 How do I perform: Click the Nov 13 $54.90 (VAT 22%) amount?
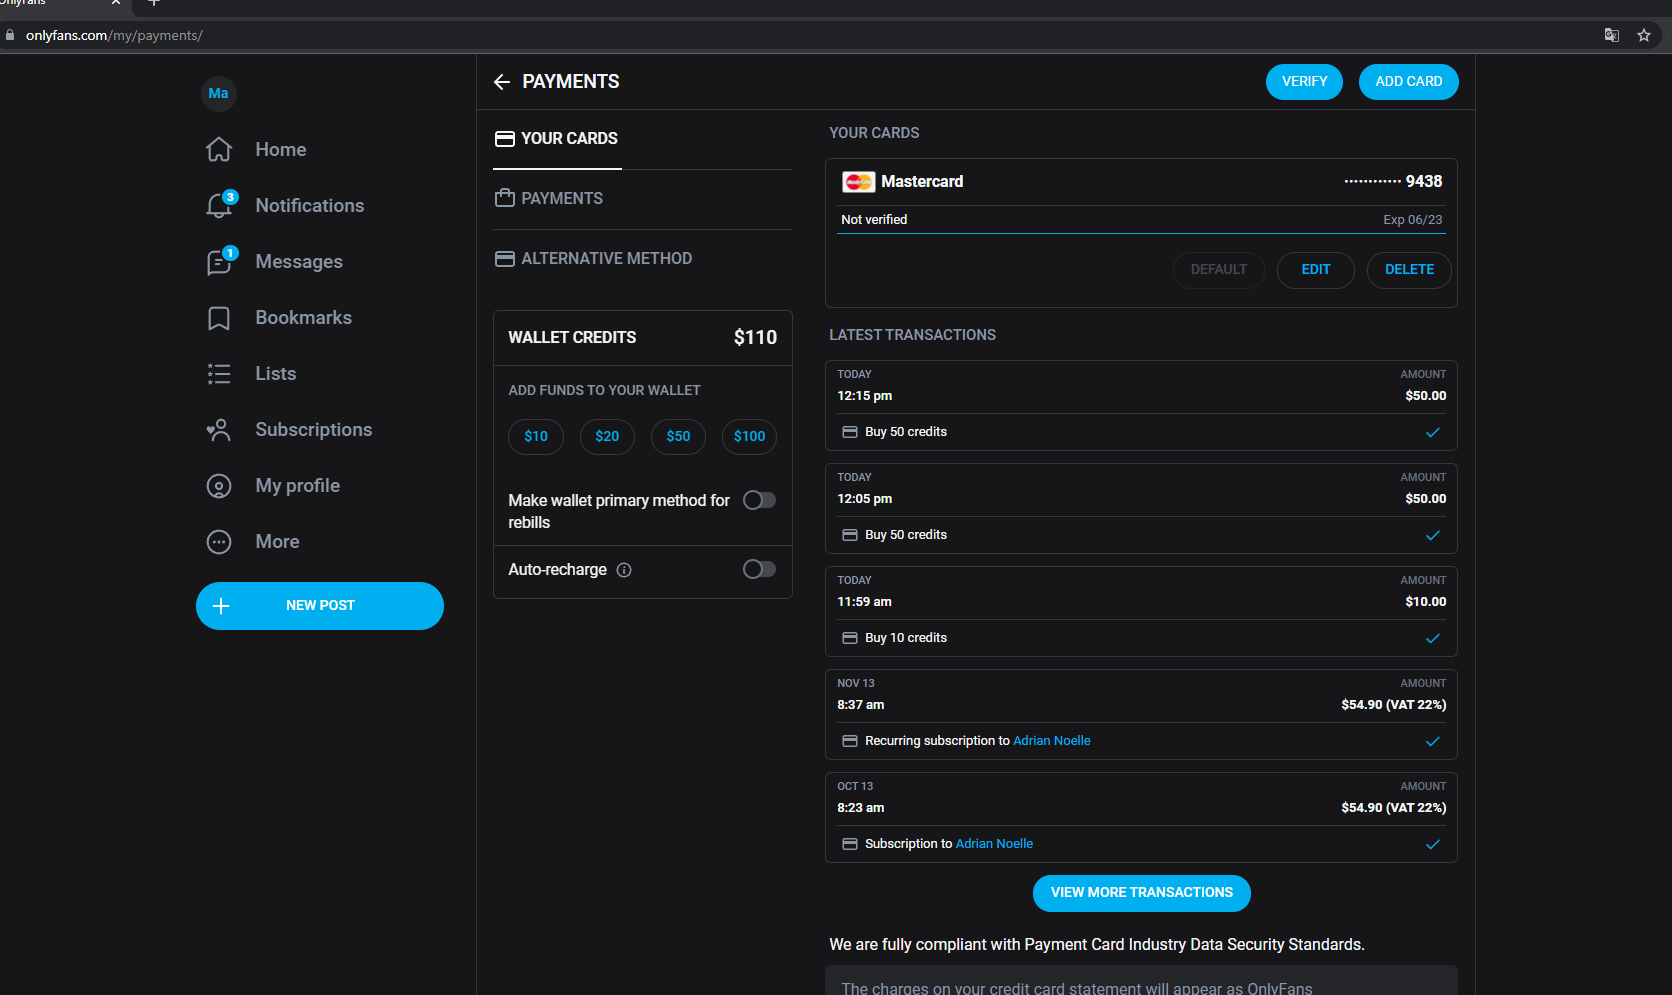[1393, 705]
